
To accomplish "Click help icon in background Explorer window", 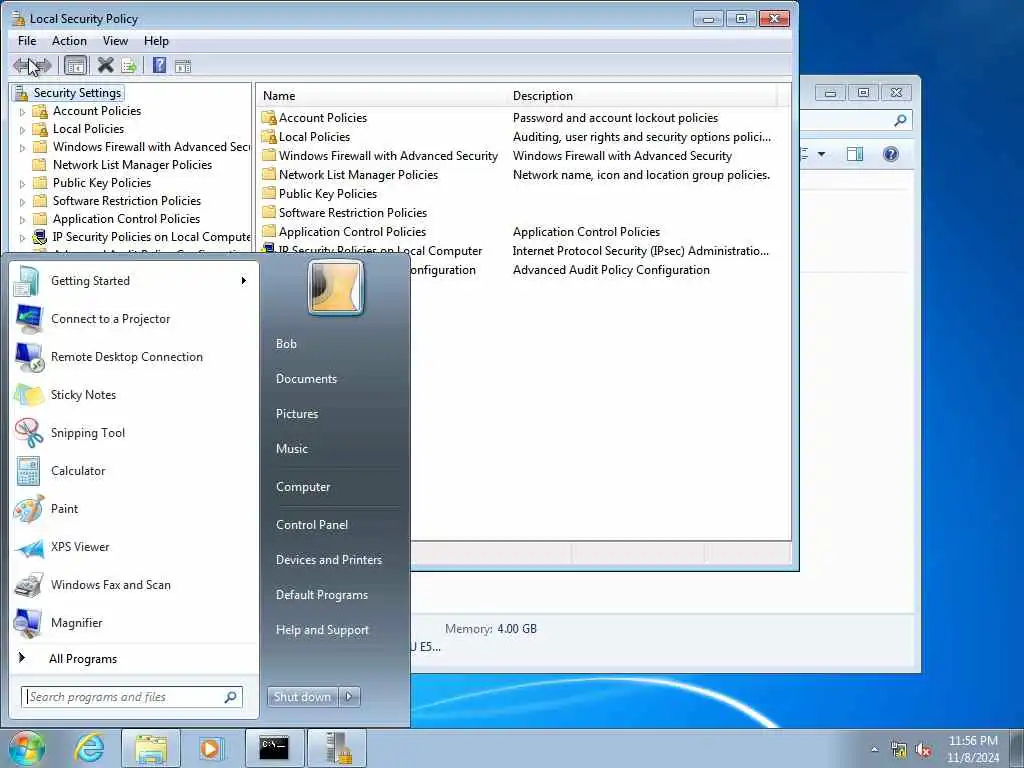I will click(x=891, y=154).
